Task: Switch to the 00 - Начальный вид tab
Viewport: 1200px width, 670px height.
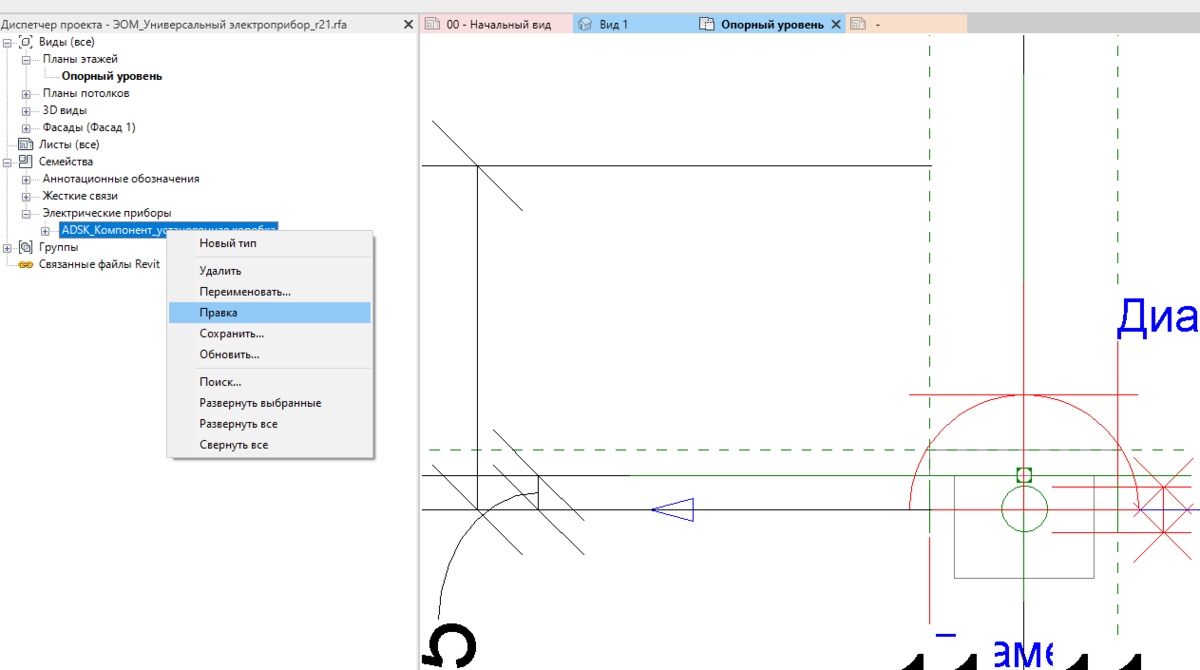Action: coord(497,24)
